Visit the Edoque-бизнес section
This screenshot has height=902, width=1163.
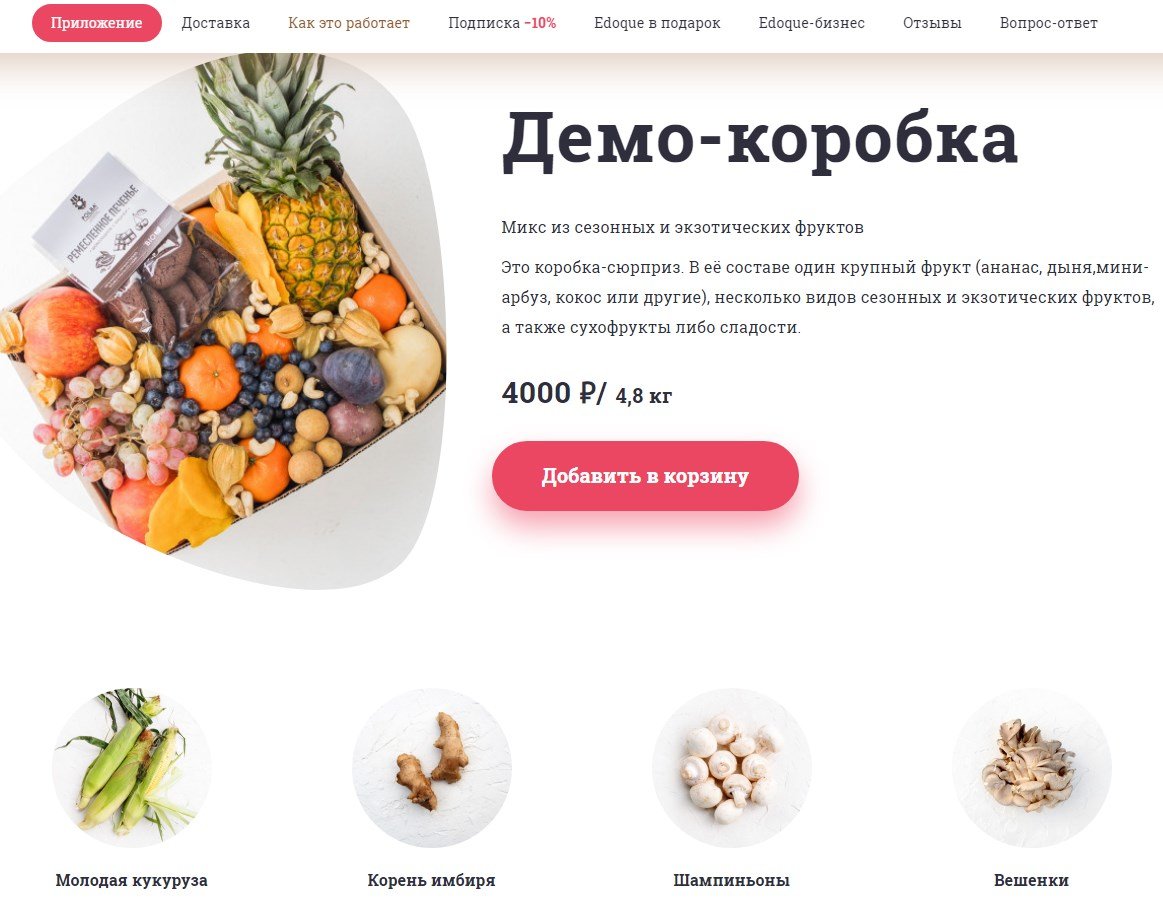(x=811, y=23)
